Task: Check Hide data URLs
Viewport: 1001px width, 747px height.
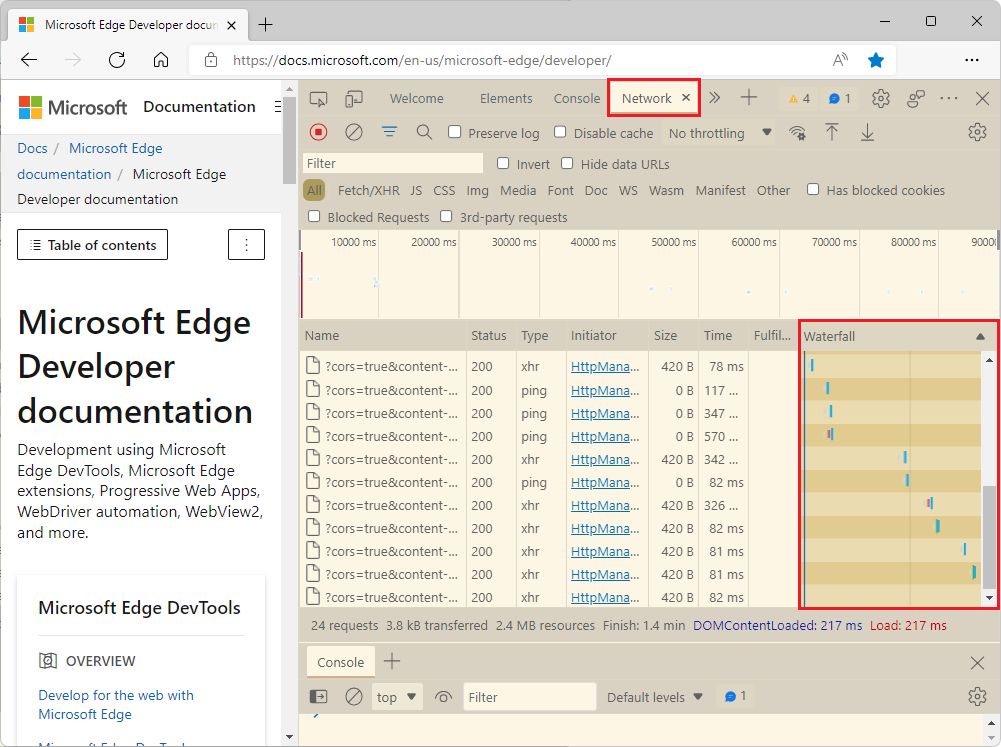Action: (567, 163)
